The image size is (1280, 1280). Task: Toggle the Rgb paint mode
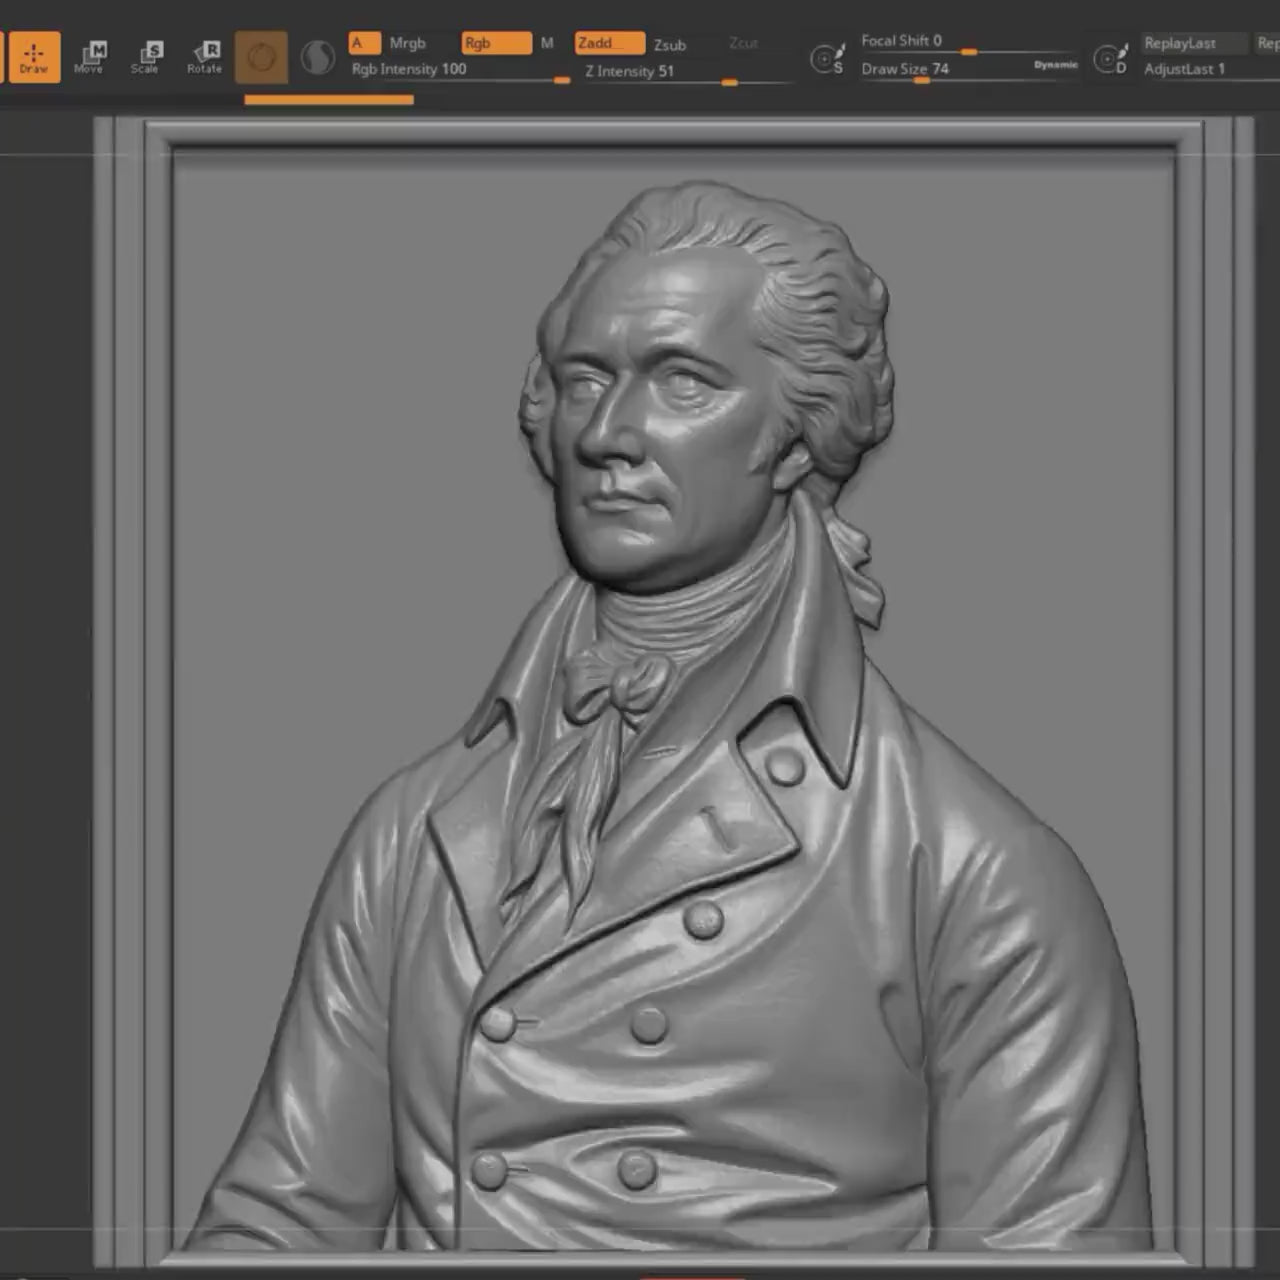[x=496, y=43]
